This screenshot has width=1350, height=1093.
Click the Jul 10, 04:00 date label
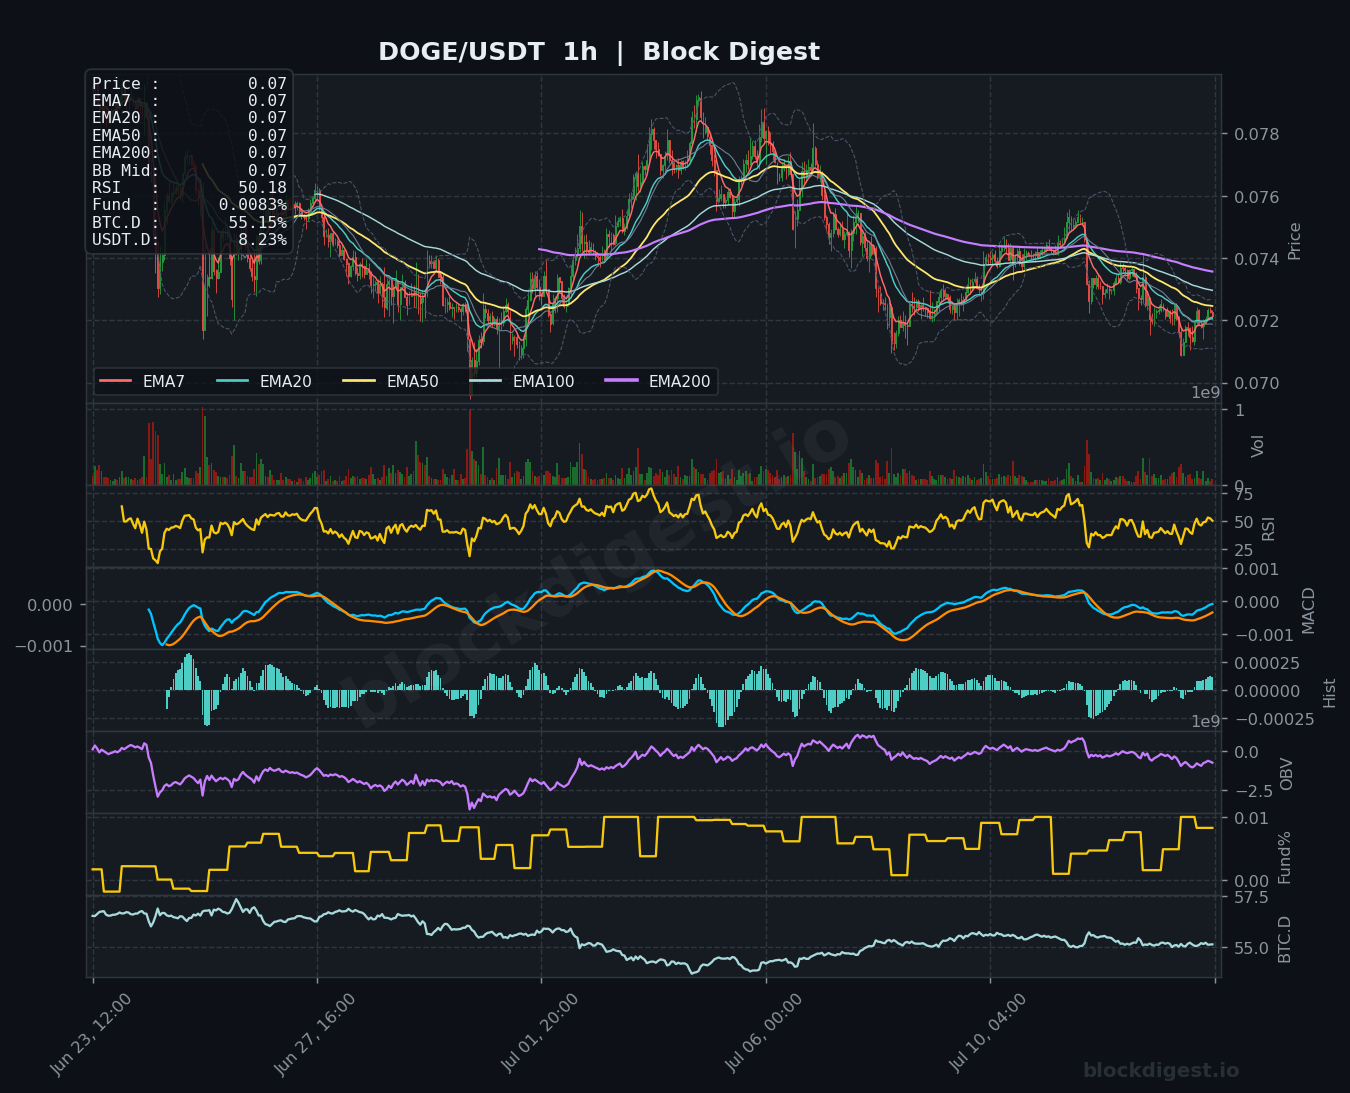[988, 1034]
